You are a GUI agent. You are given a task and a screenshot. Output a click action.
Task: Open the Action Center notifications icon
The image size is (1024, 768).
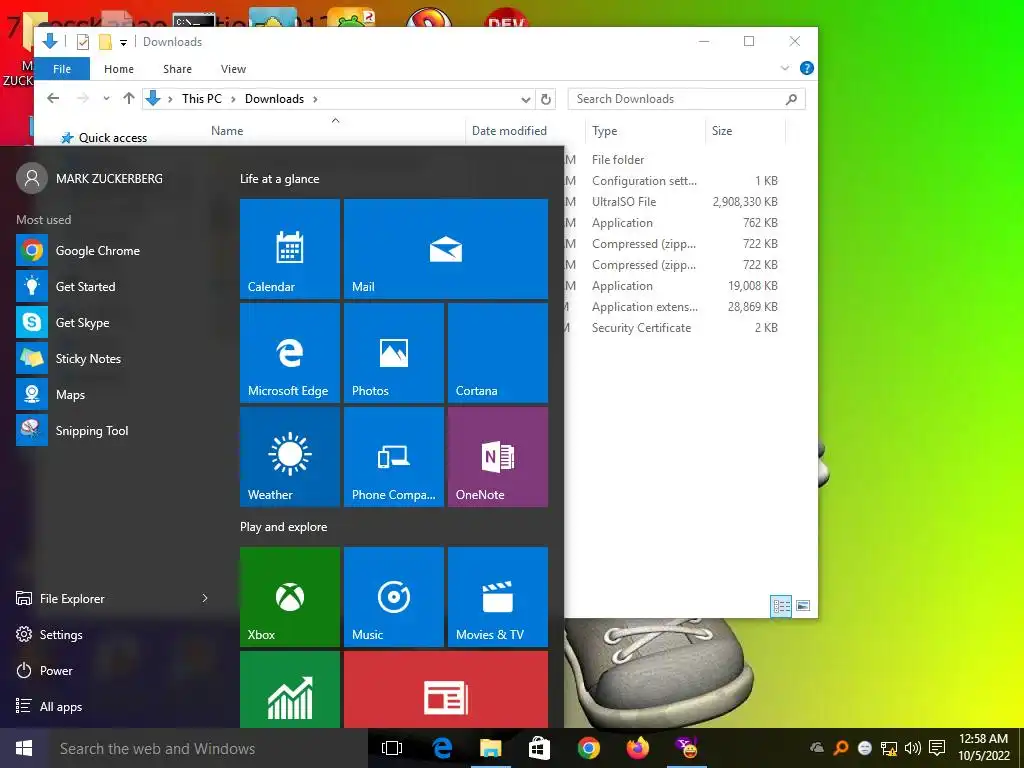click(937, 748)
